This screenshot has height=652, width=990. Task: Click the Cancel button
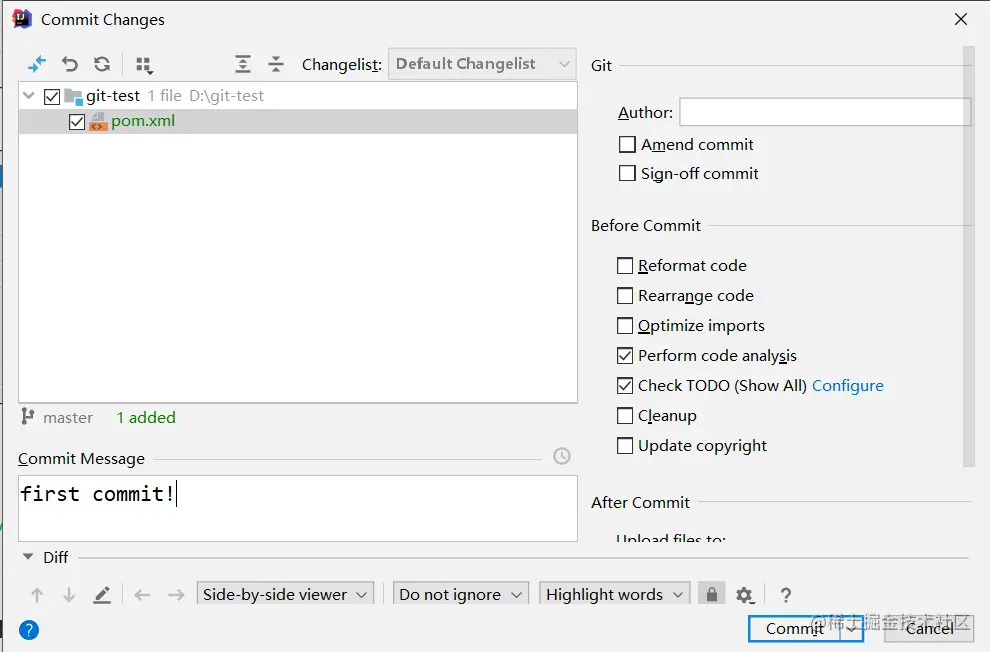[x=929, y=629]
